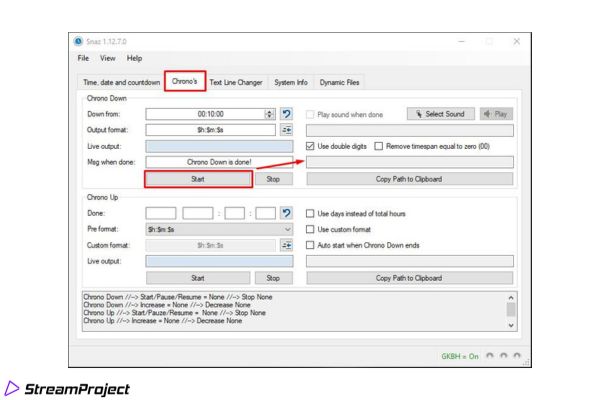Click the StreamProject logo

(68, 387)
